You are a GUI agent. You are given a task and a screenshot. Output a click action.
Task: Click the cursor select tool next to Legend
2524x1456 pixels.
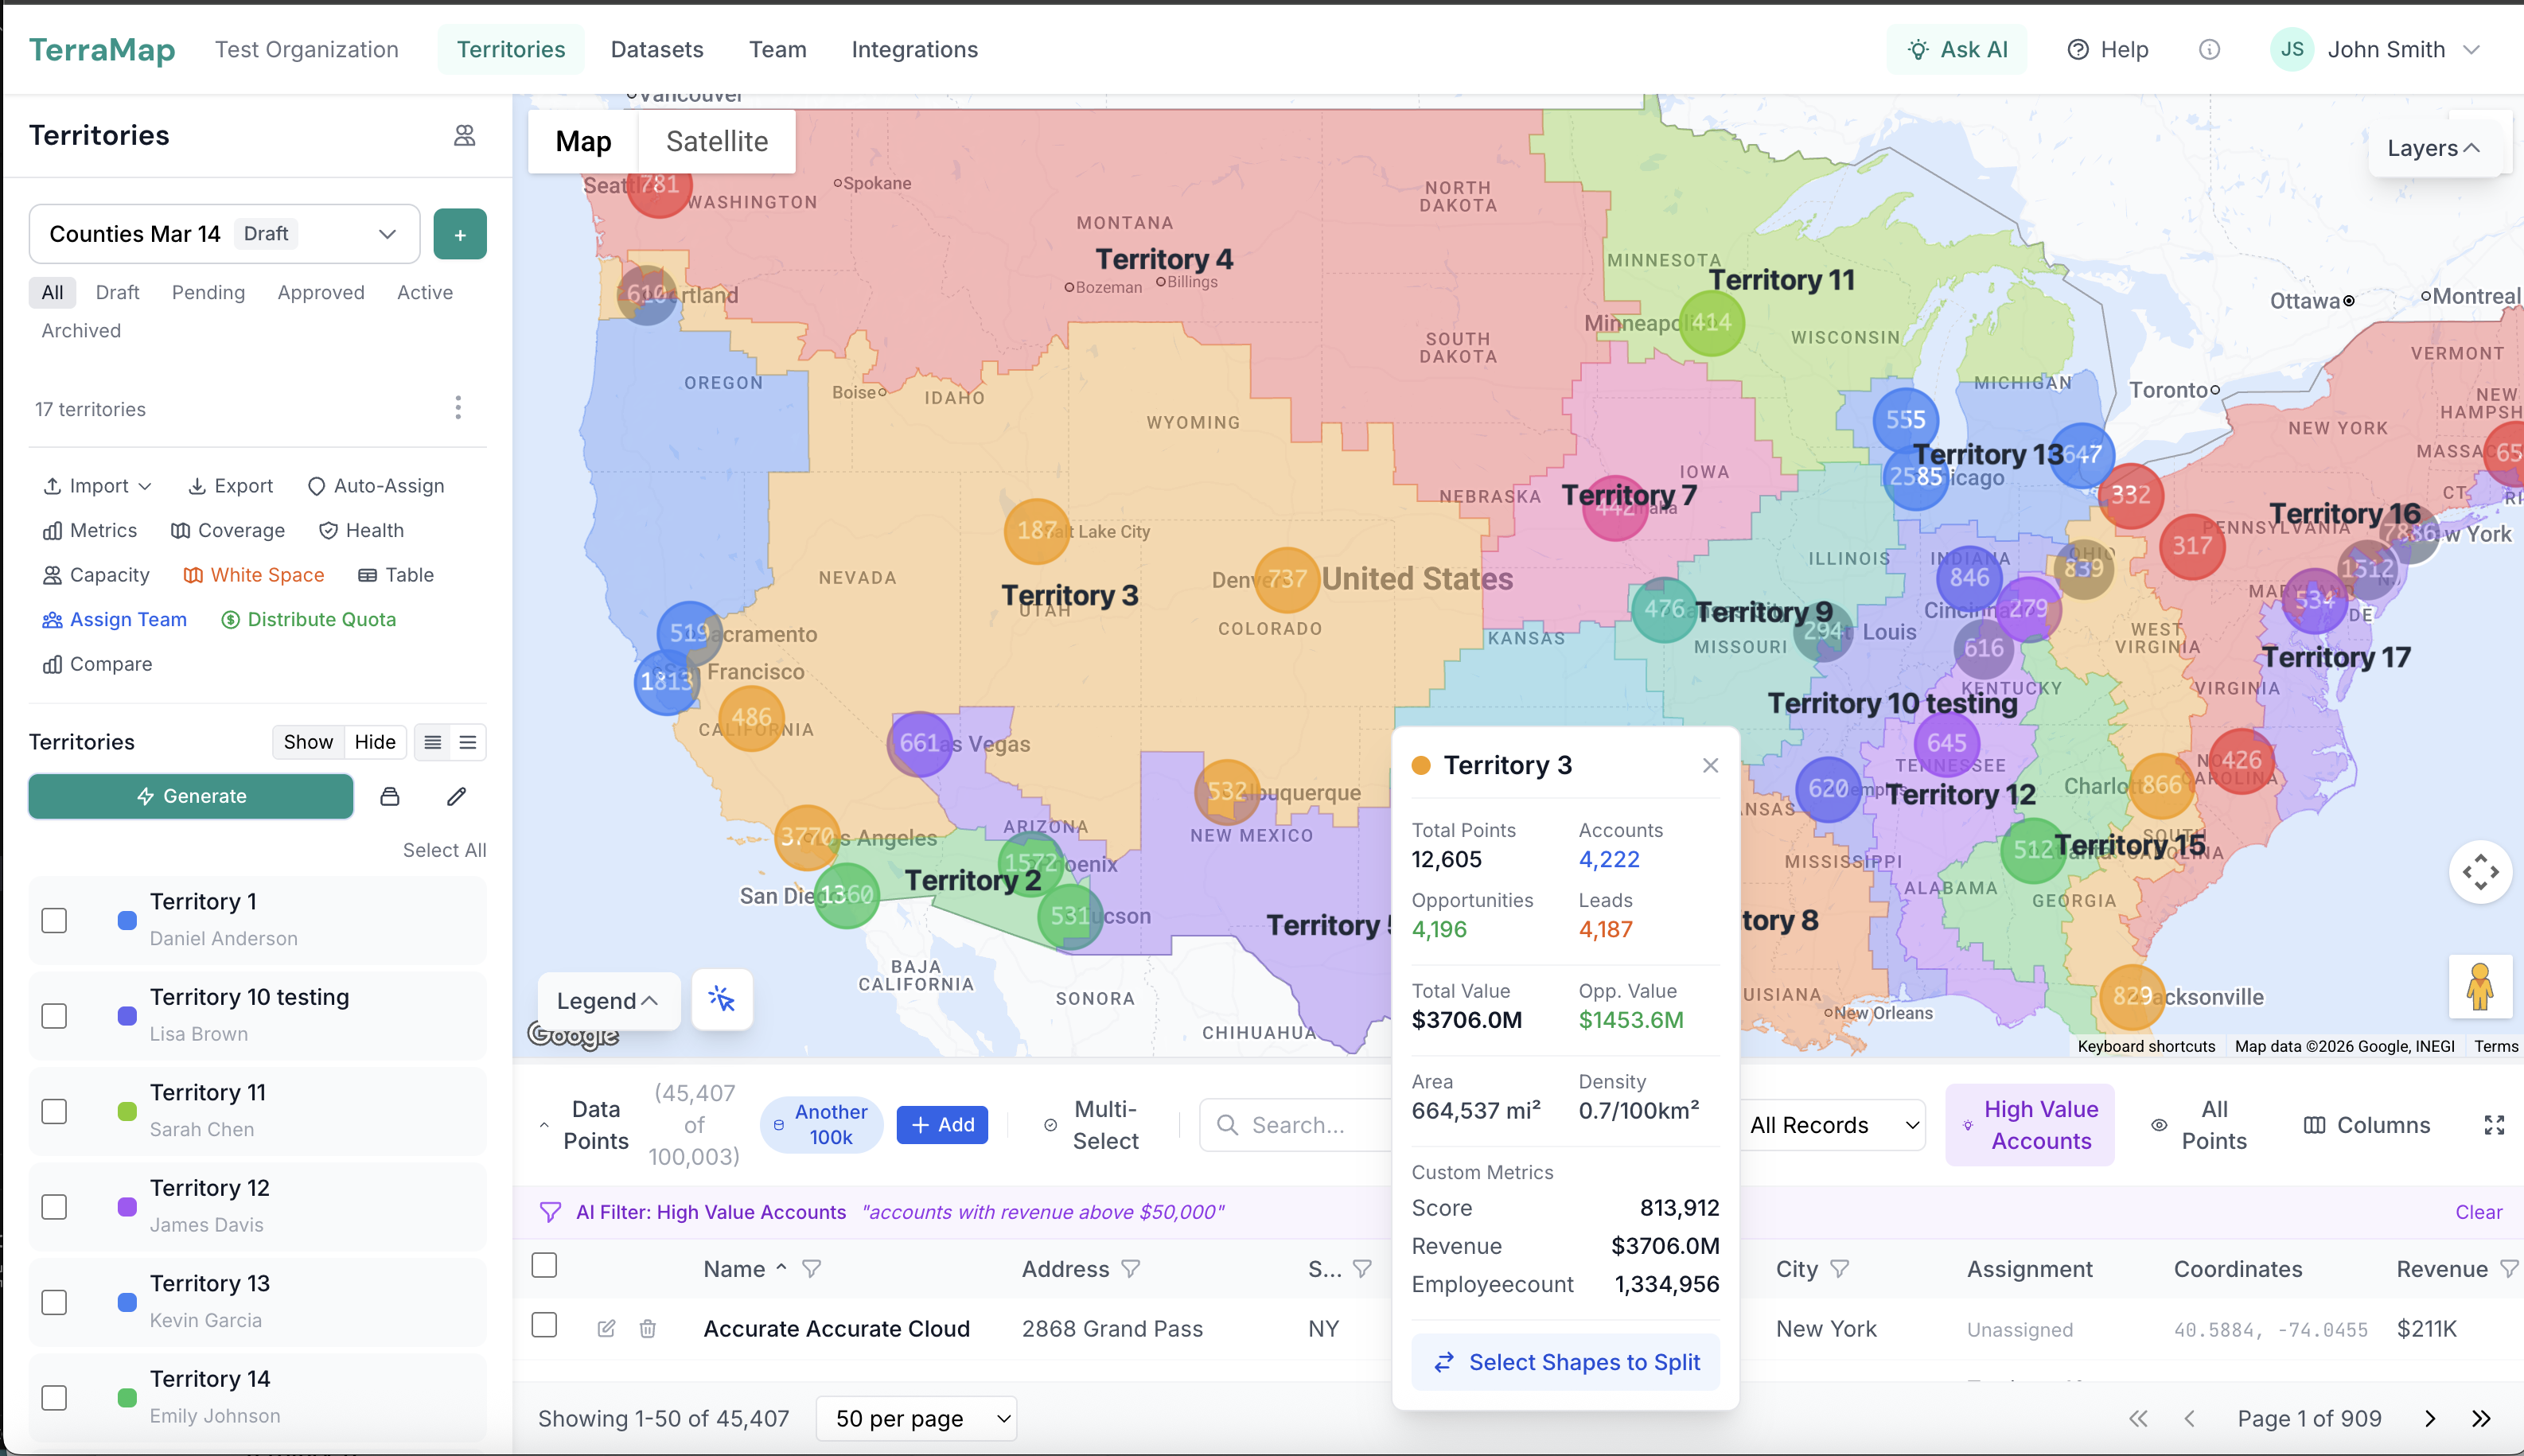click(721, 999)
